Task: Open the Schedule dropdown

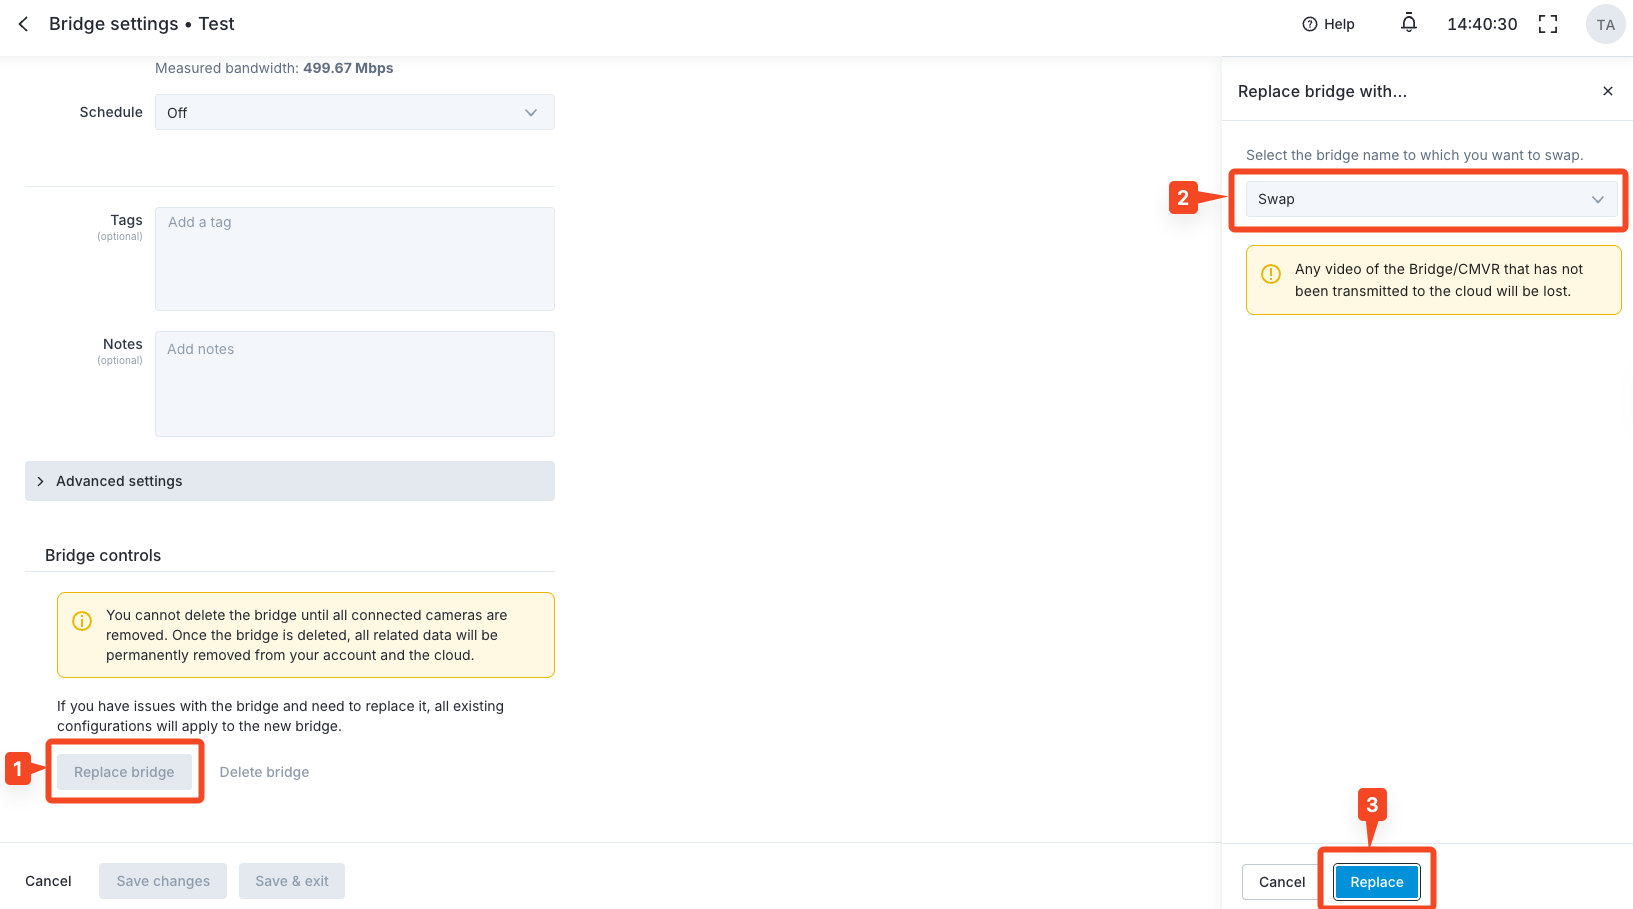Action: [354, 113]
